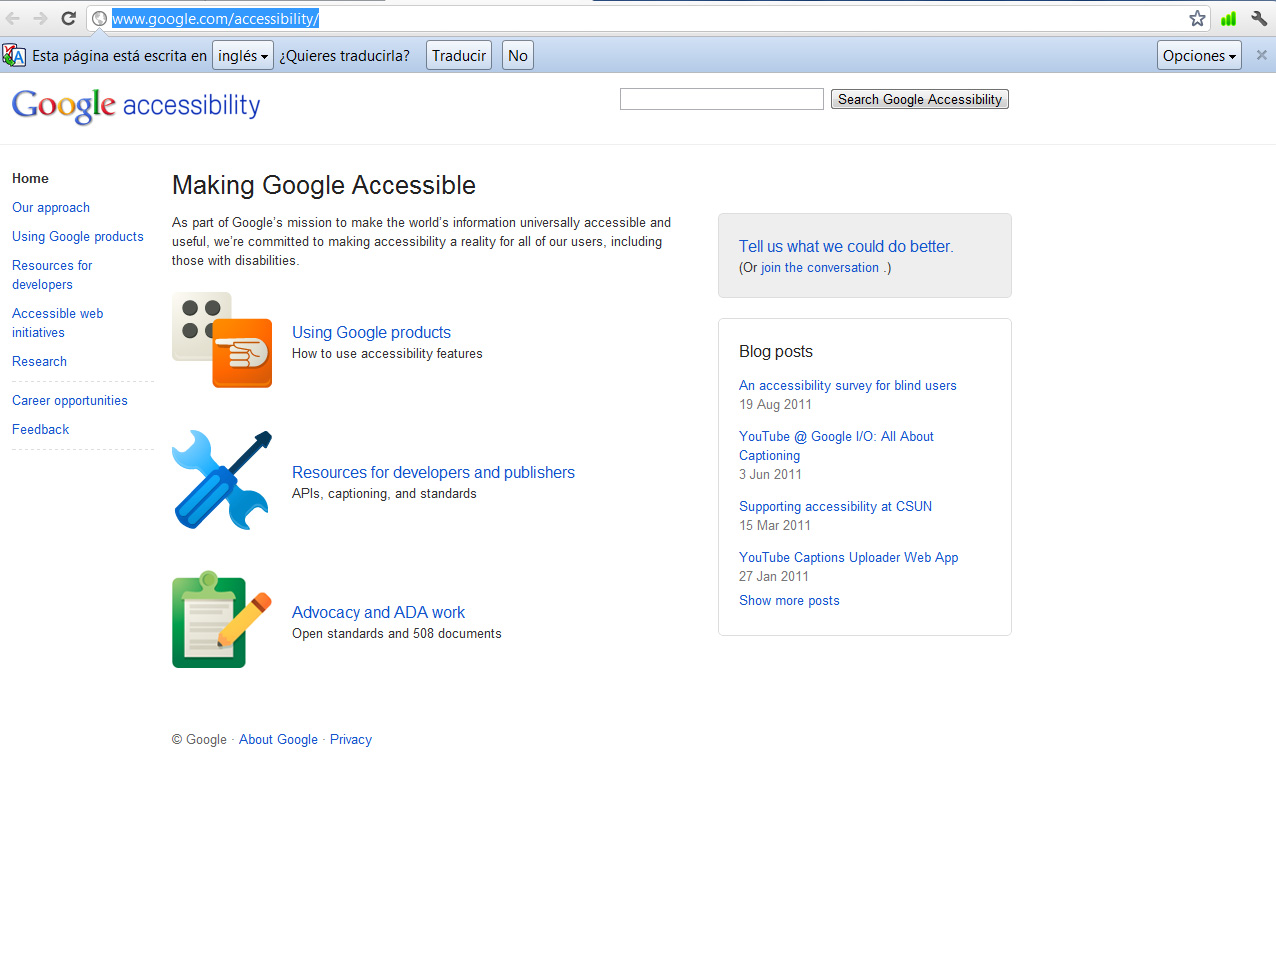Click the 15 Mar 2011 date text
The image size is (1276, 958).
[x=775, y=525]
